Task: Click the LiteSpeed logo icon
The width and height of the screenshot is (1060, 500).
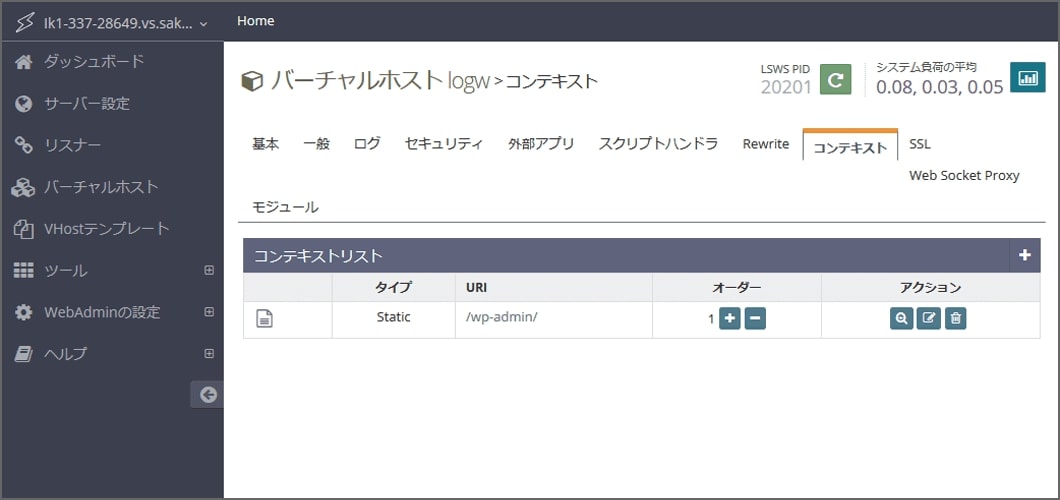Action: [24, 23]
